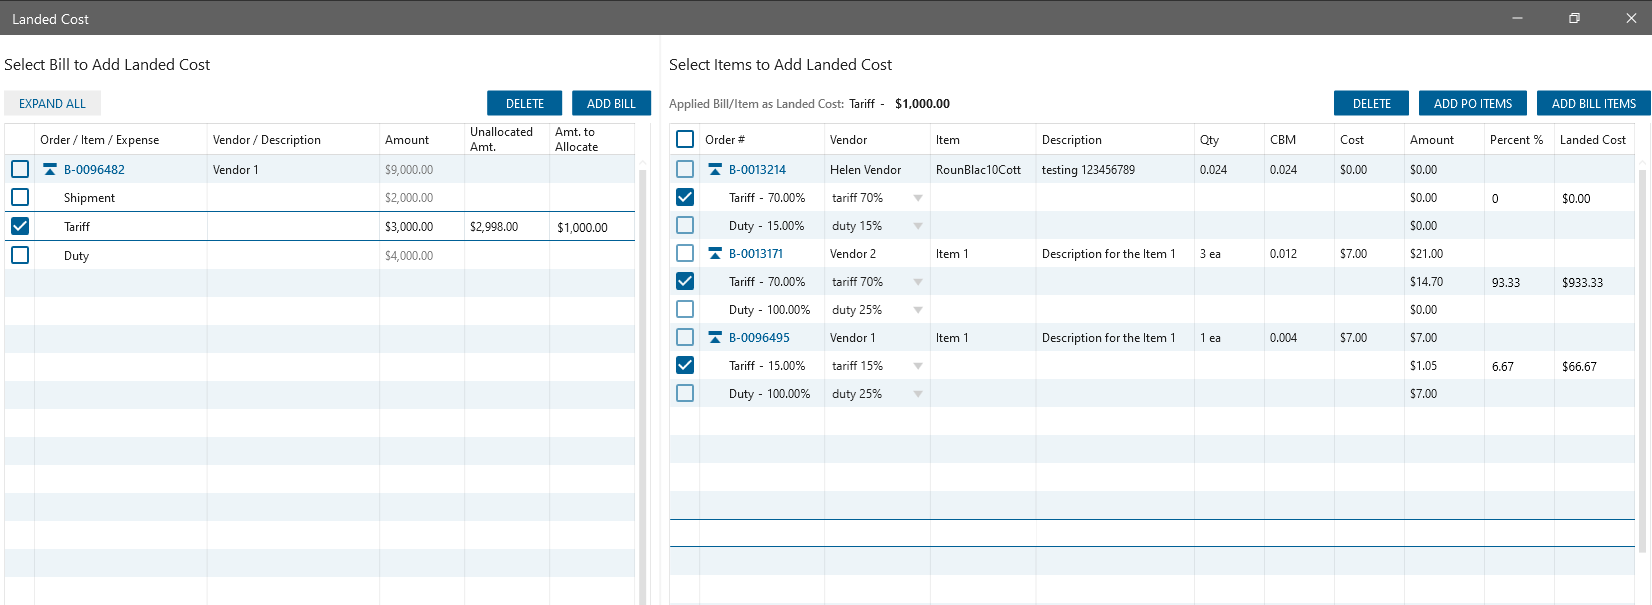Open tariff 70% dropdown for B-0013214

click(x=917, y=198)
